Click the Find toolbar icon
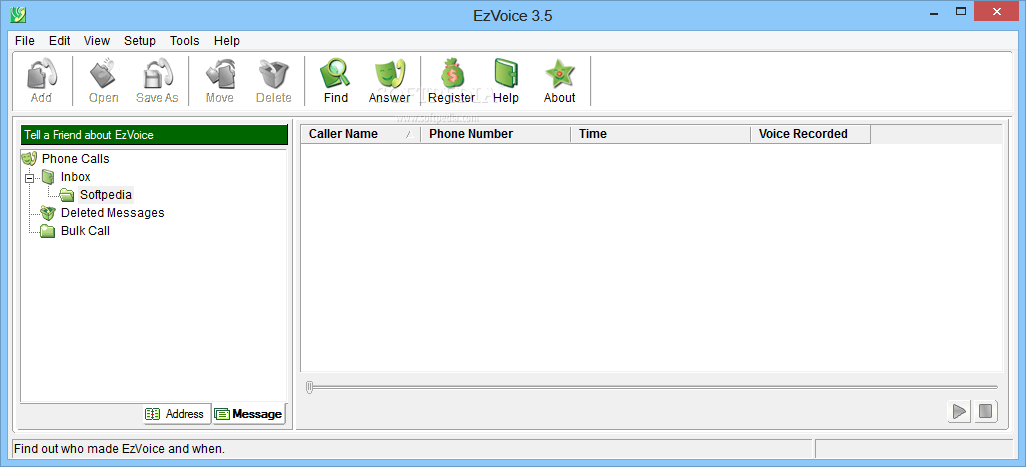This screenshot has width=1026, height=467. pyautogui.click(x=336, y=74)
